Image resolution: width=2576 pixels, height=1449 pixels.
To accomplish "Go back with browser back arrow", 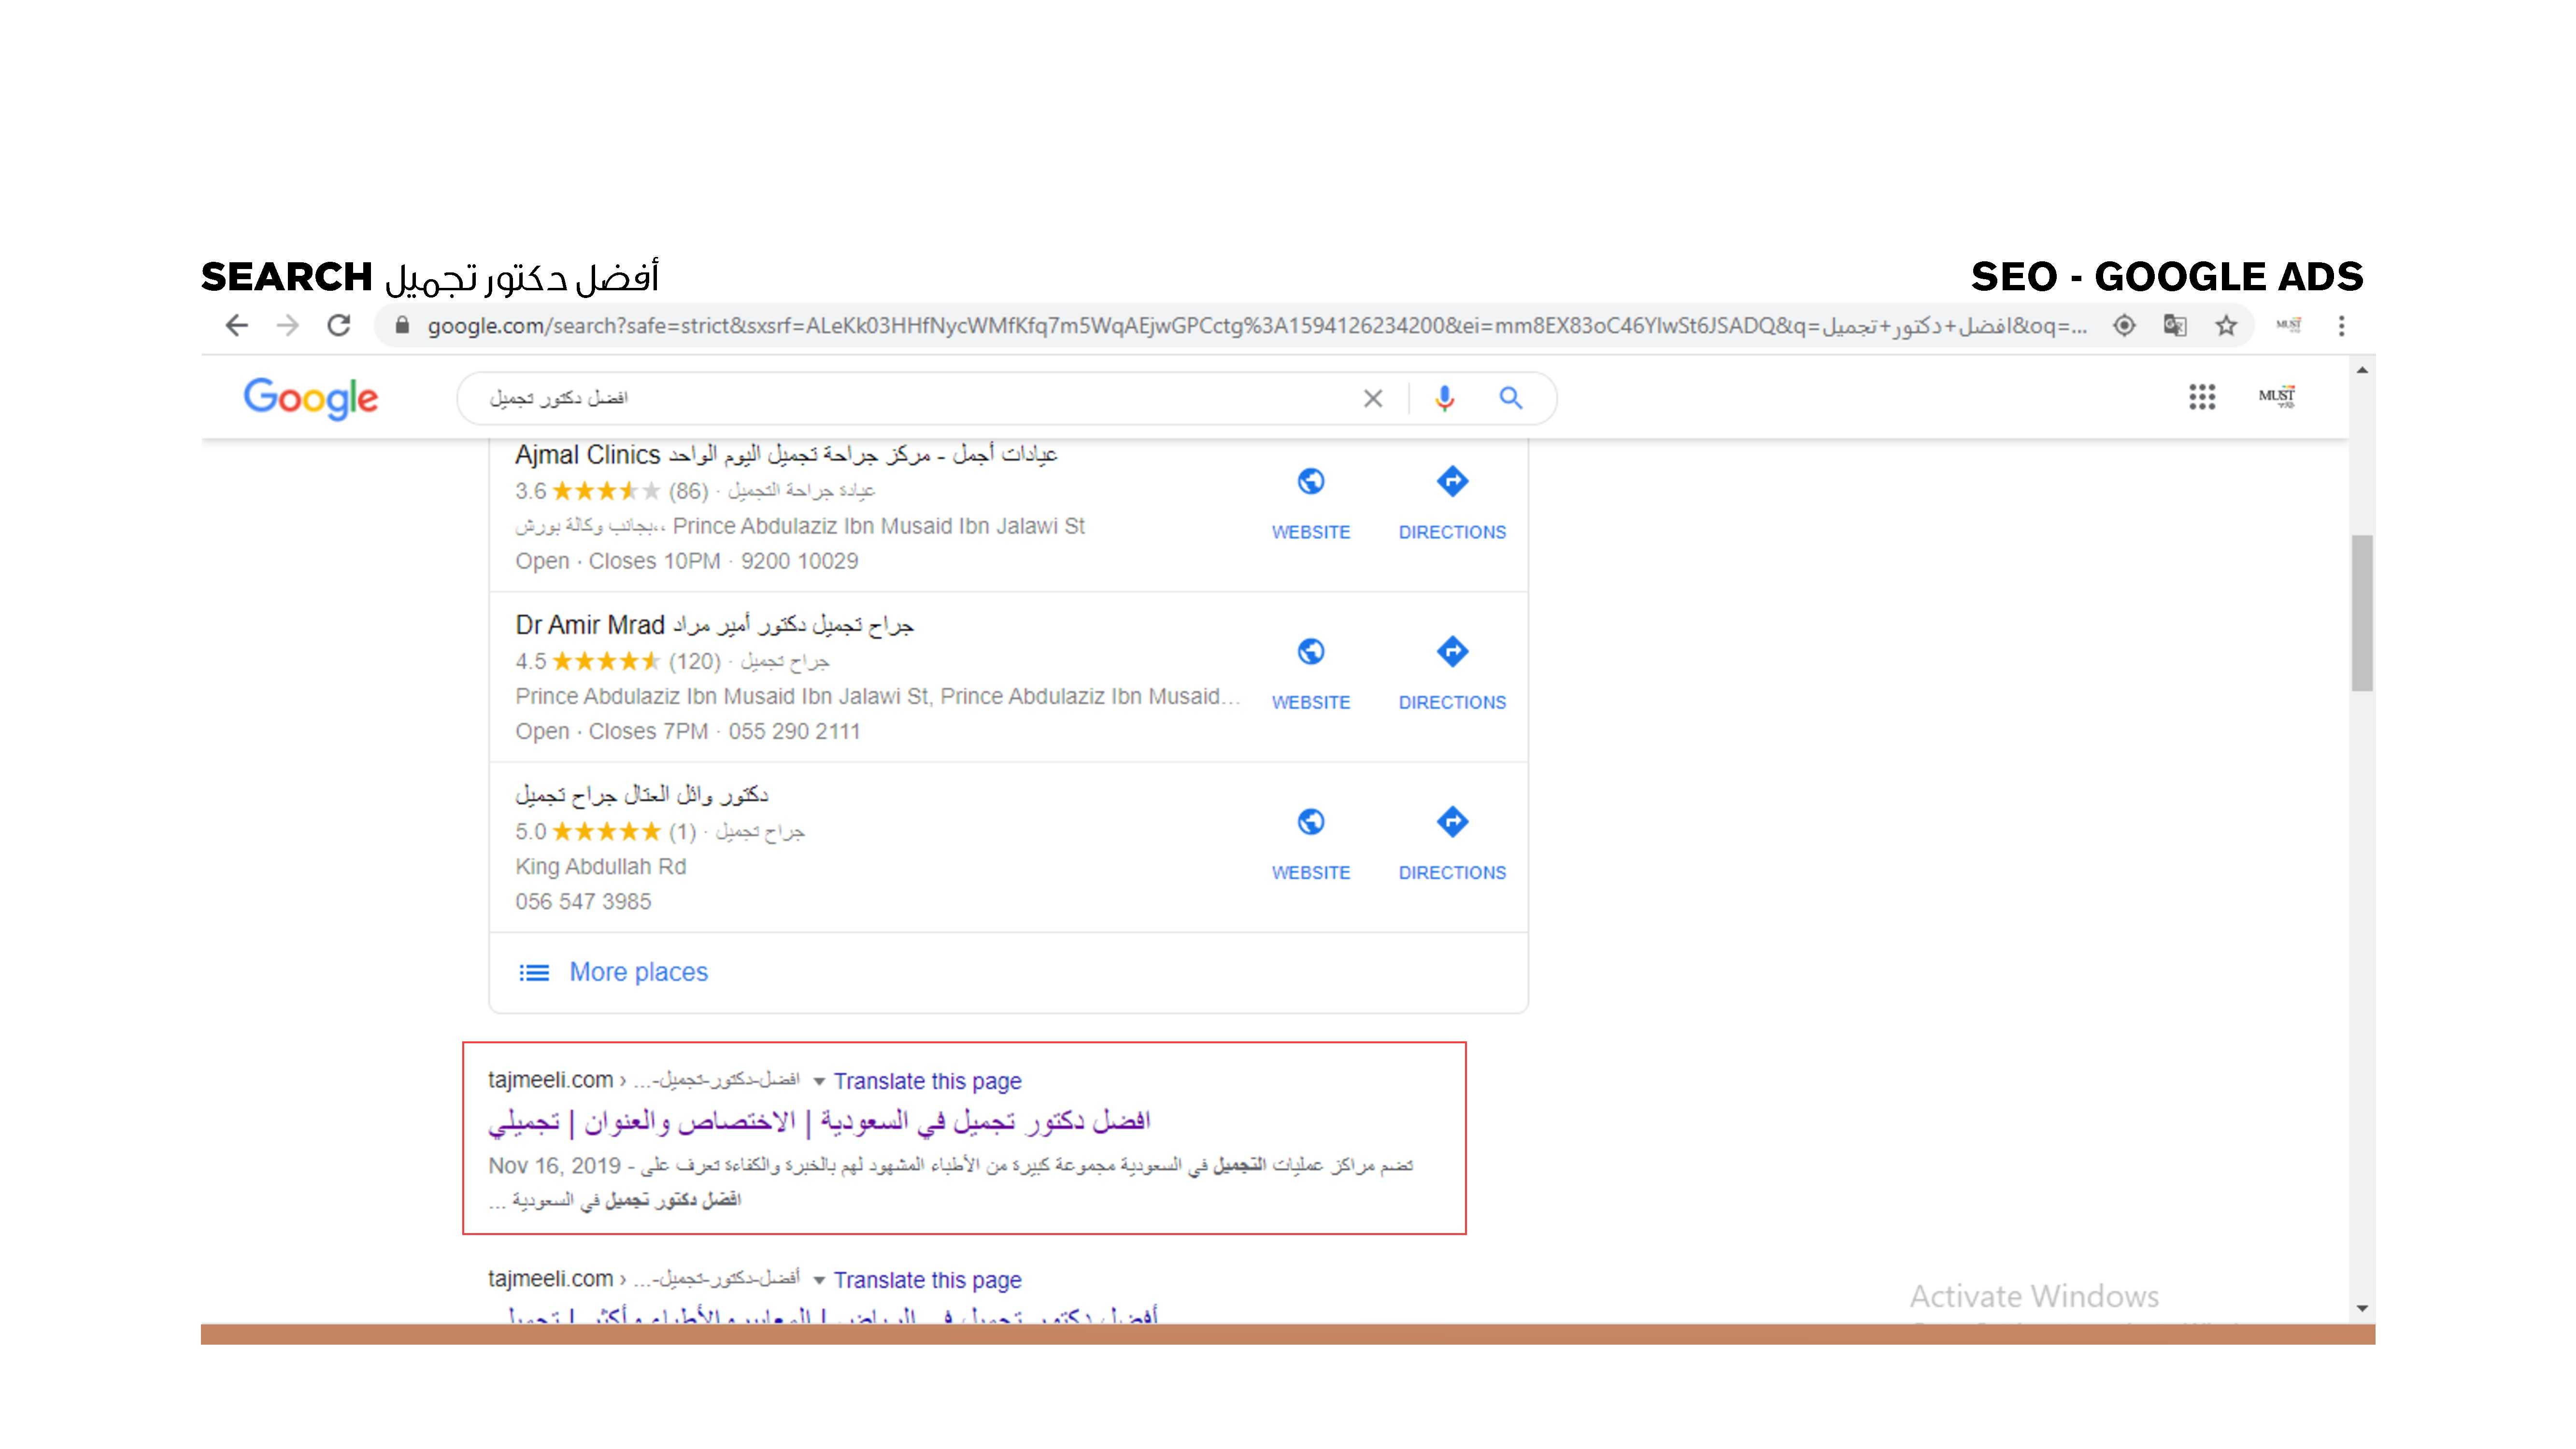I will point(237,326).
